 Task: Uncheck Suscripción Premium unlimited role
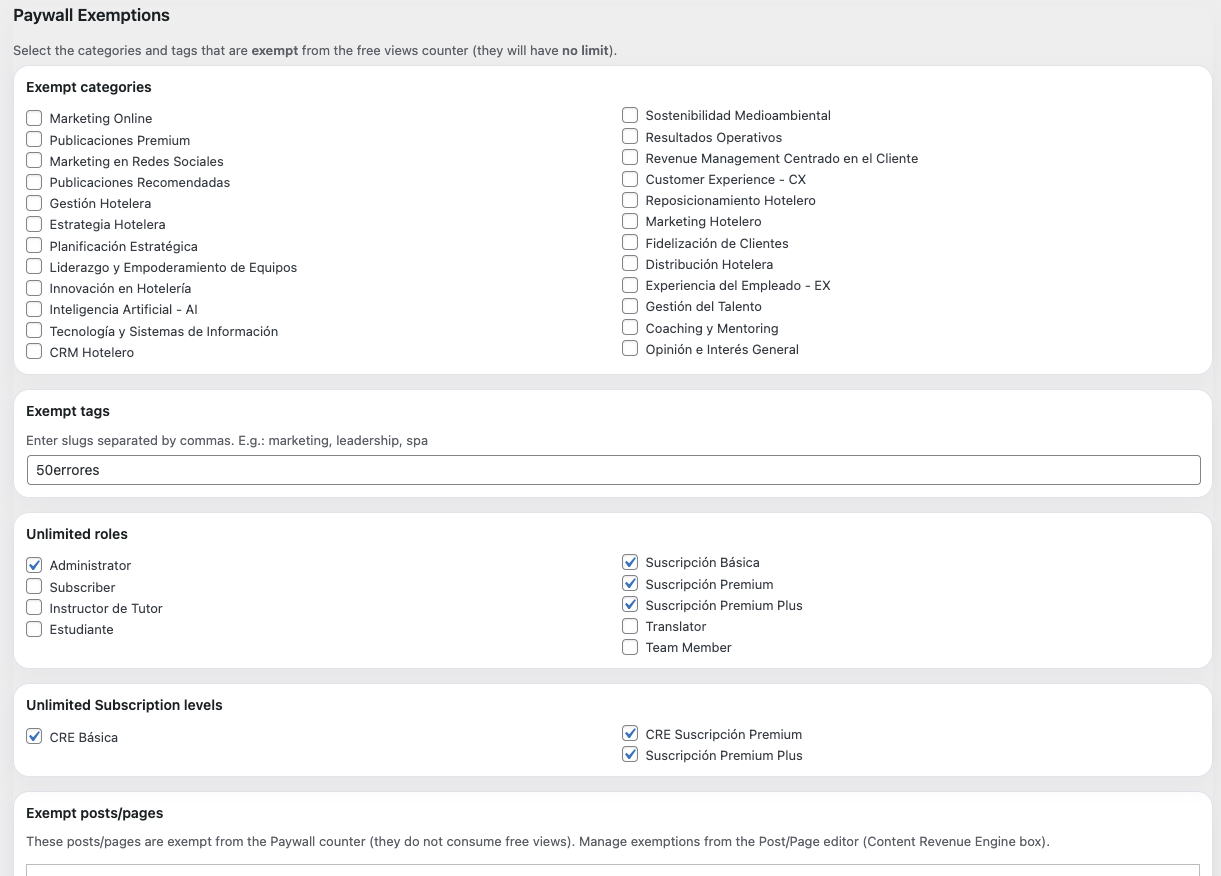pos(630,583)
